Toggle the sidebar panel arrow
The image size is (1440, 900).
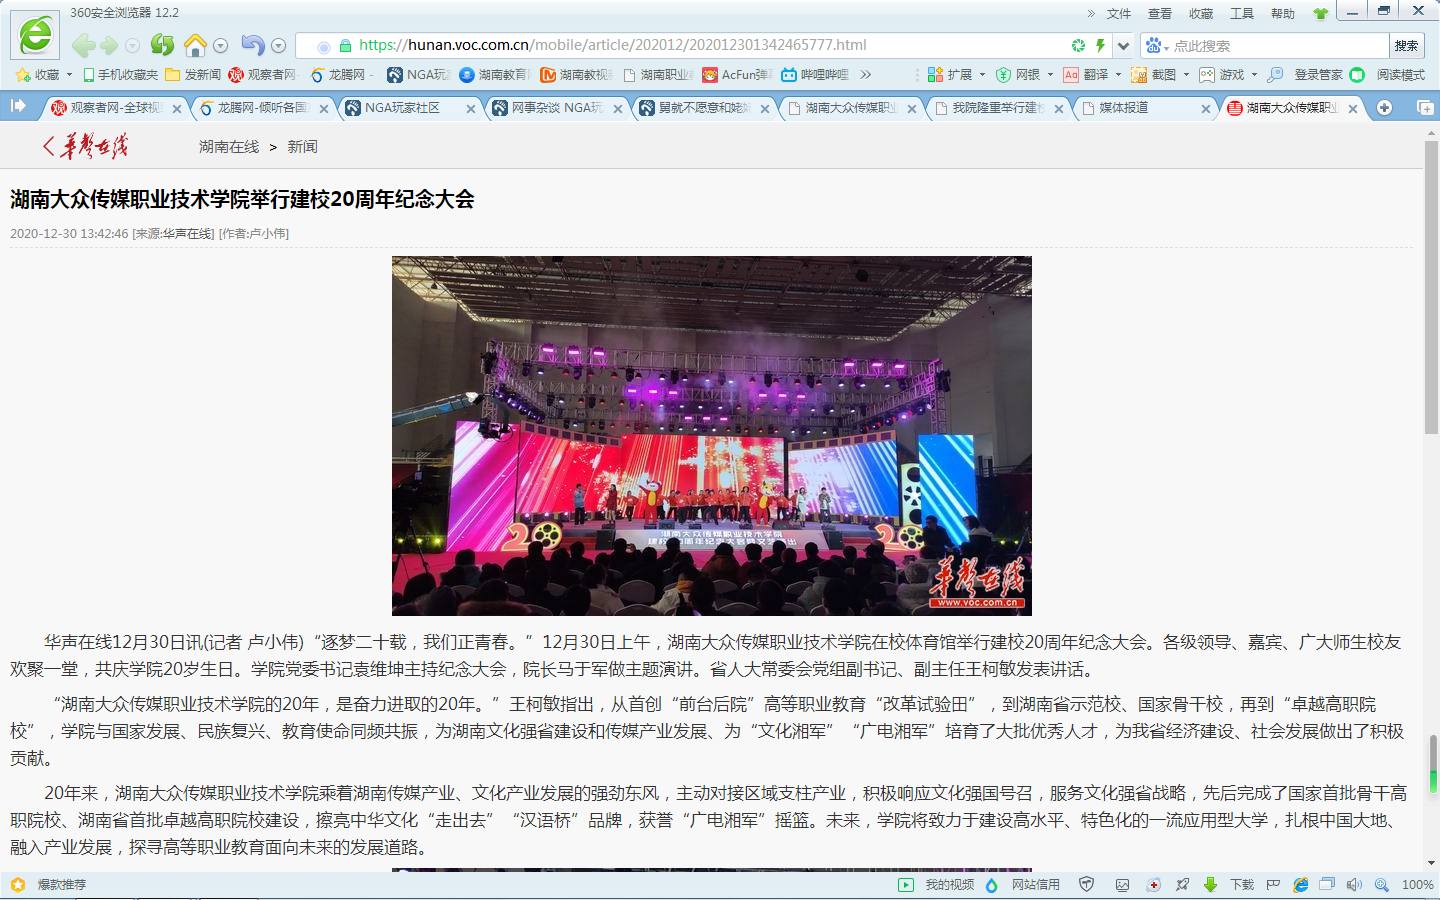[x=18, y=106]
